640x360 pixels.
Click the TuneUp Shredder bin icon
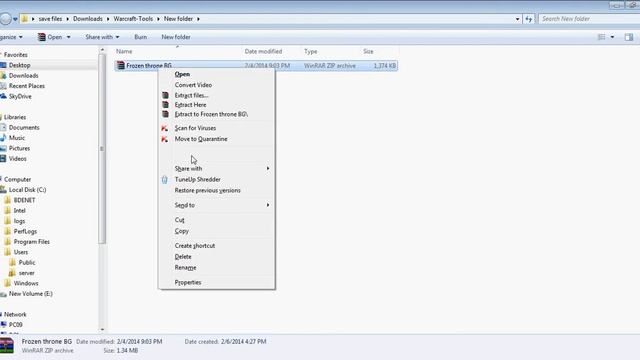[164, 179]
